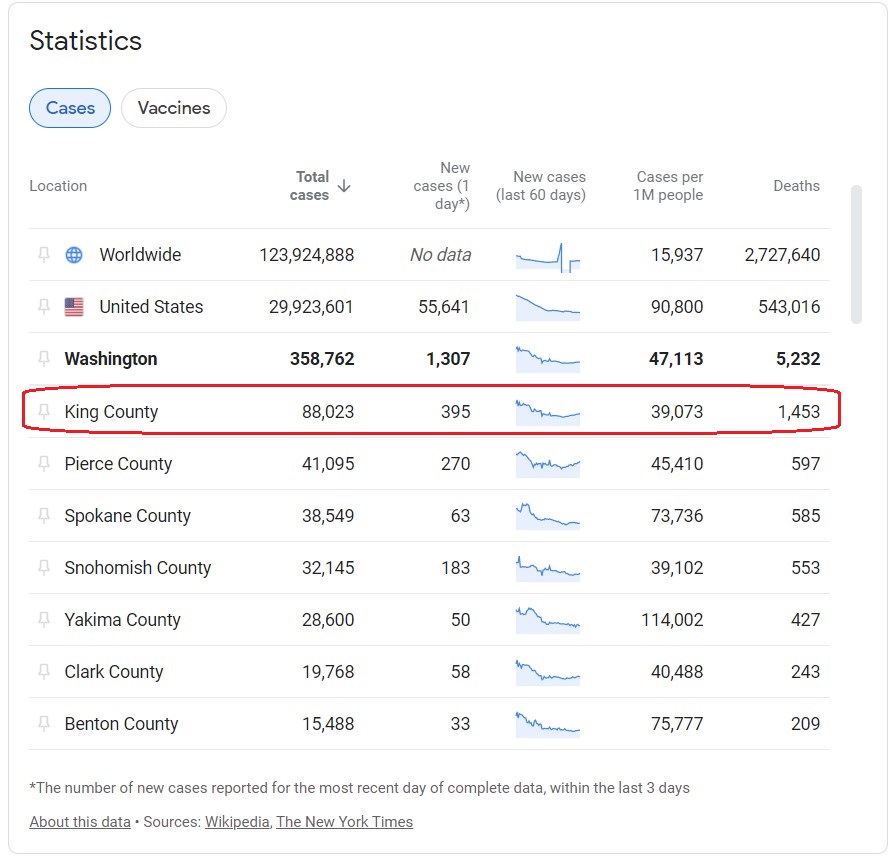Pin the United States row
892x860 pixels.
pyautogui.click(x=43, y=307)
